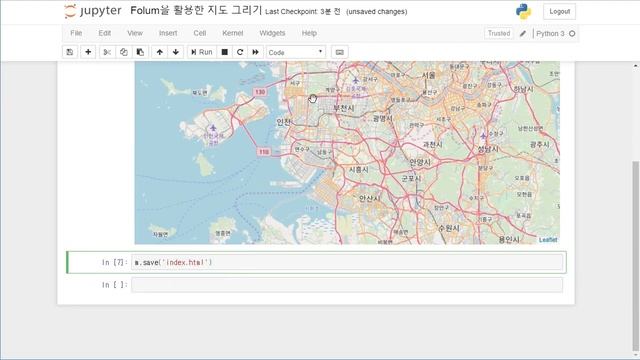This screenshot has width=640, height=360.
Task: Restart the kernel icon
Action: (x=240, y=52)
